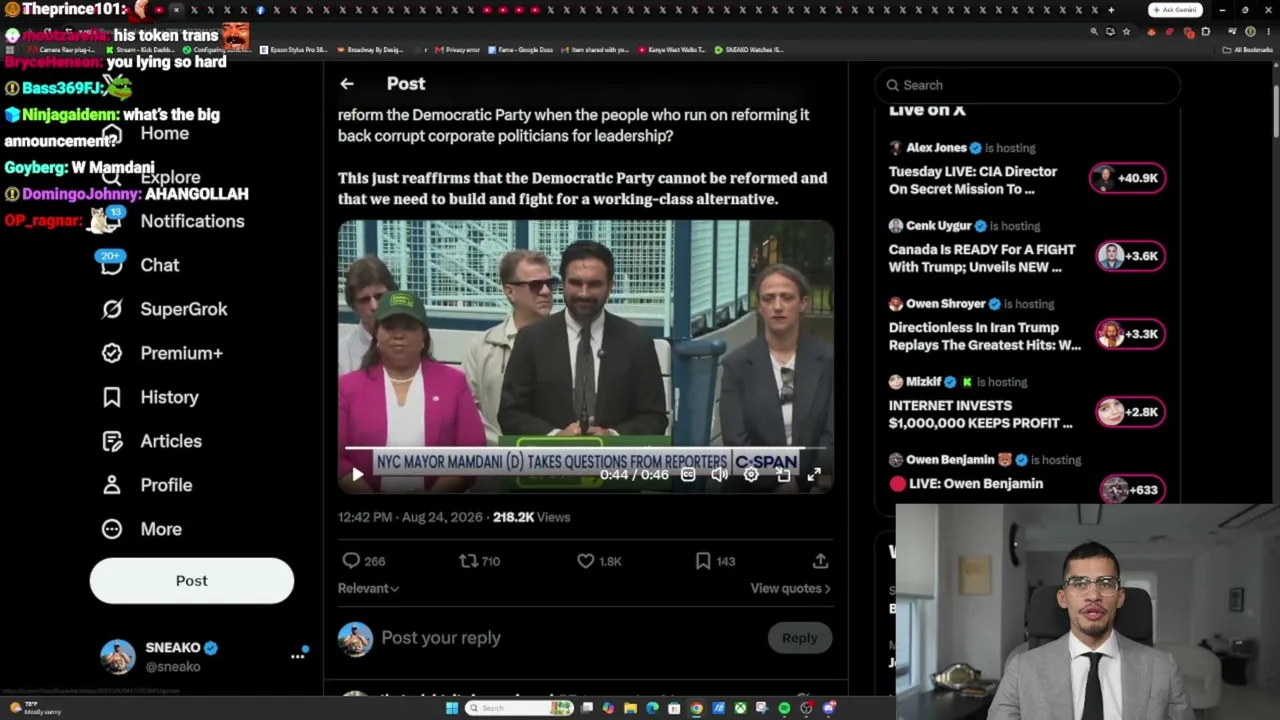This screenshot has width=1280, height=720.
Task: Join Cenk Uygur live with +3.6K listeners
Action: pos(1130,256)
